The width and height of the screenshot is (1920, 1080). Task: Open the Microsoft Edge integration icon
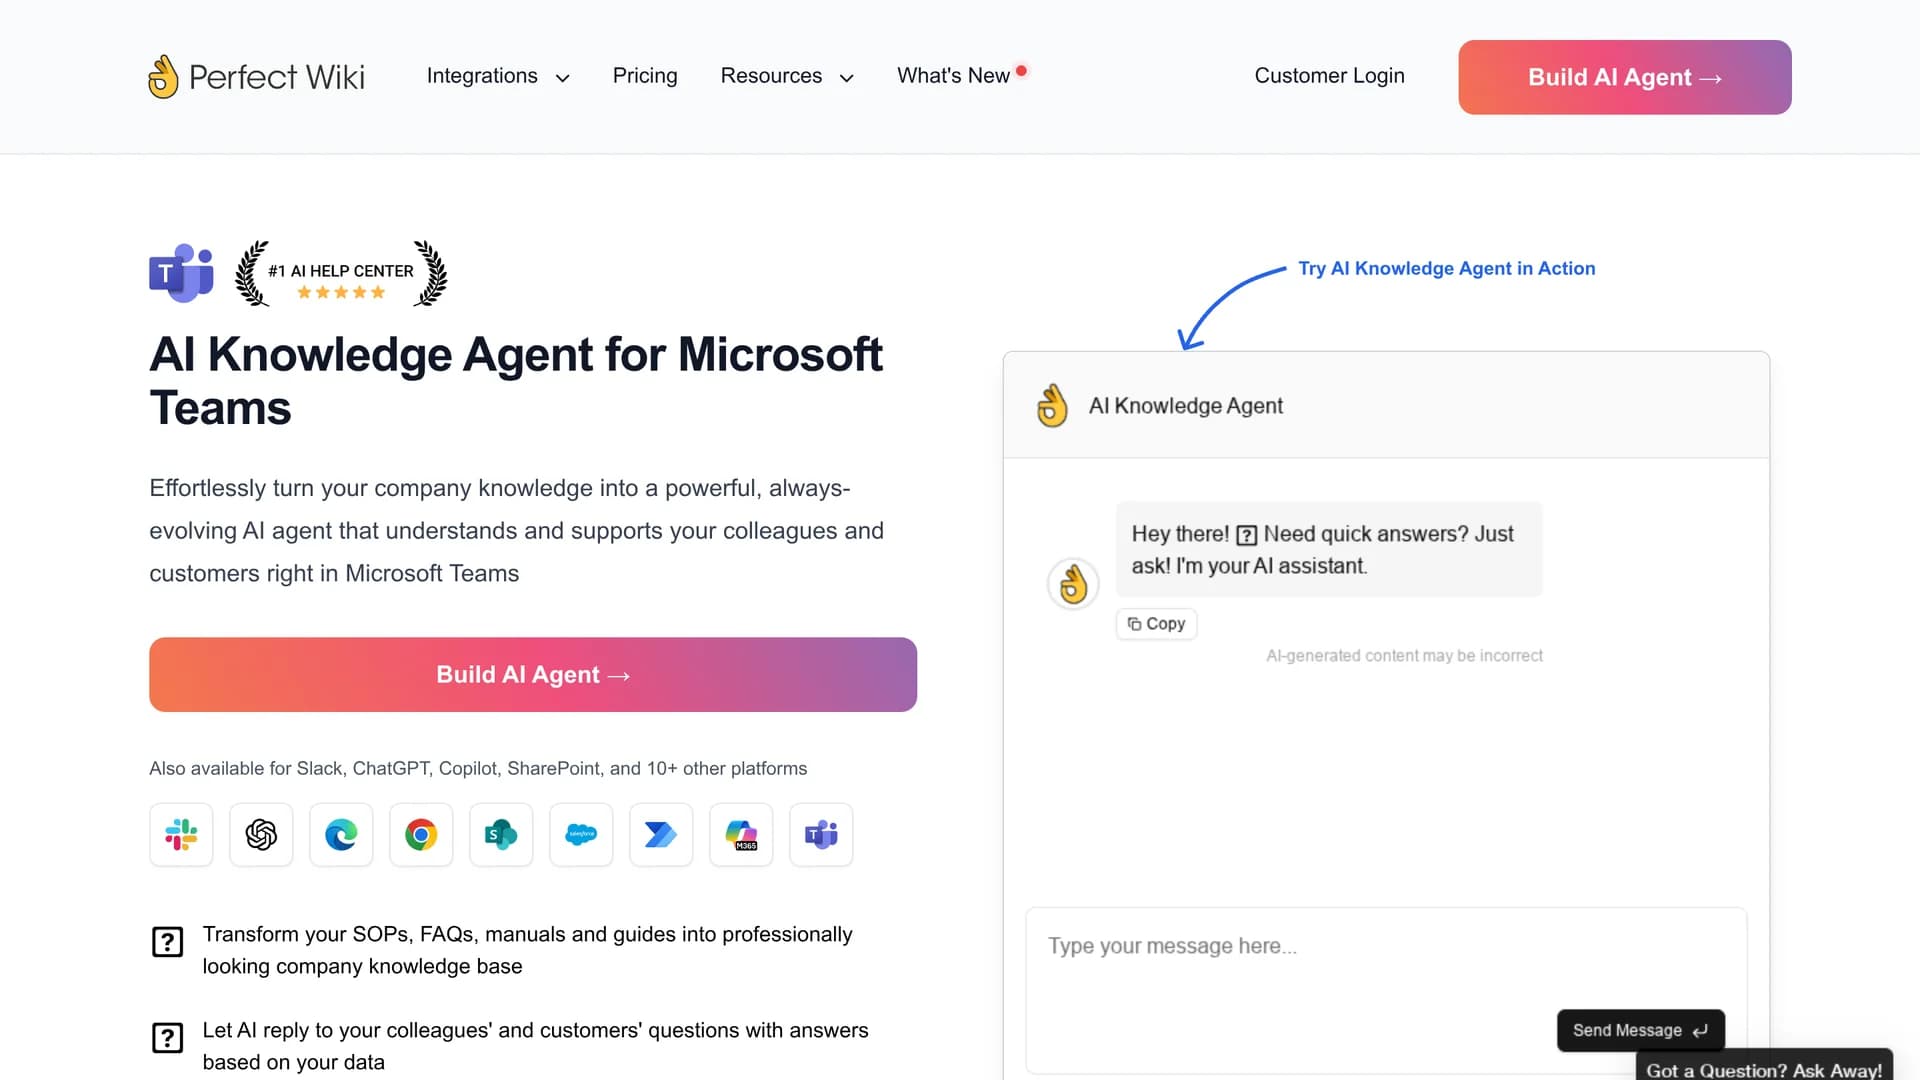point(341,834)
